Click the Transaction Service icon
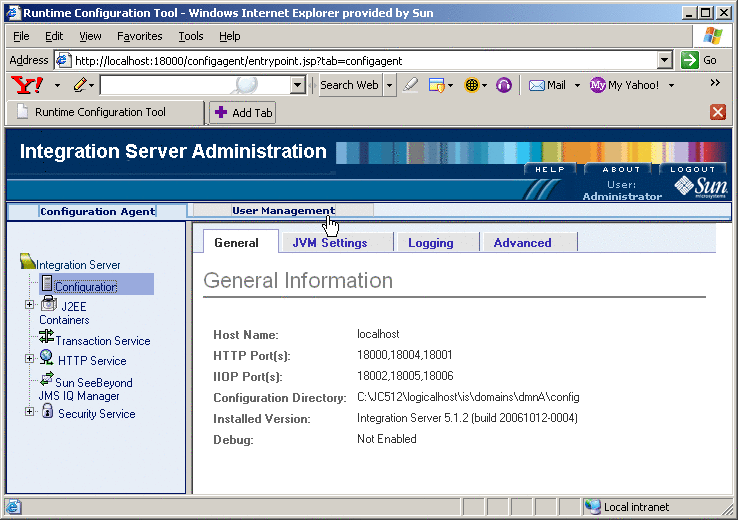This screenshot has width=738, height=520. point(46,336)
